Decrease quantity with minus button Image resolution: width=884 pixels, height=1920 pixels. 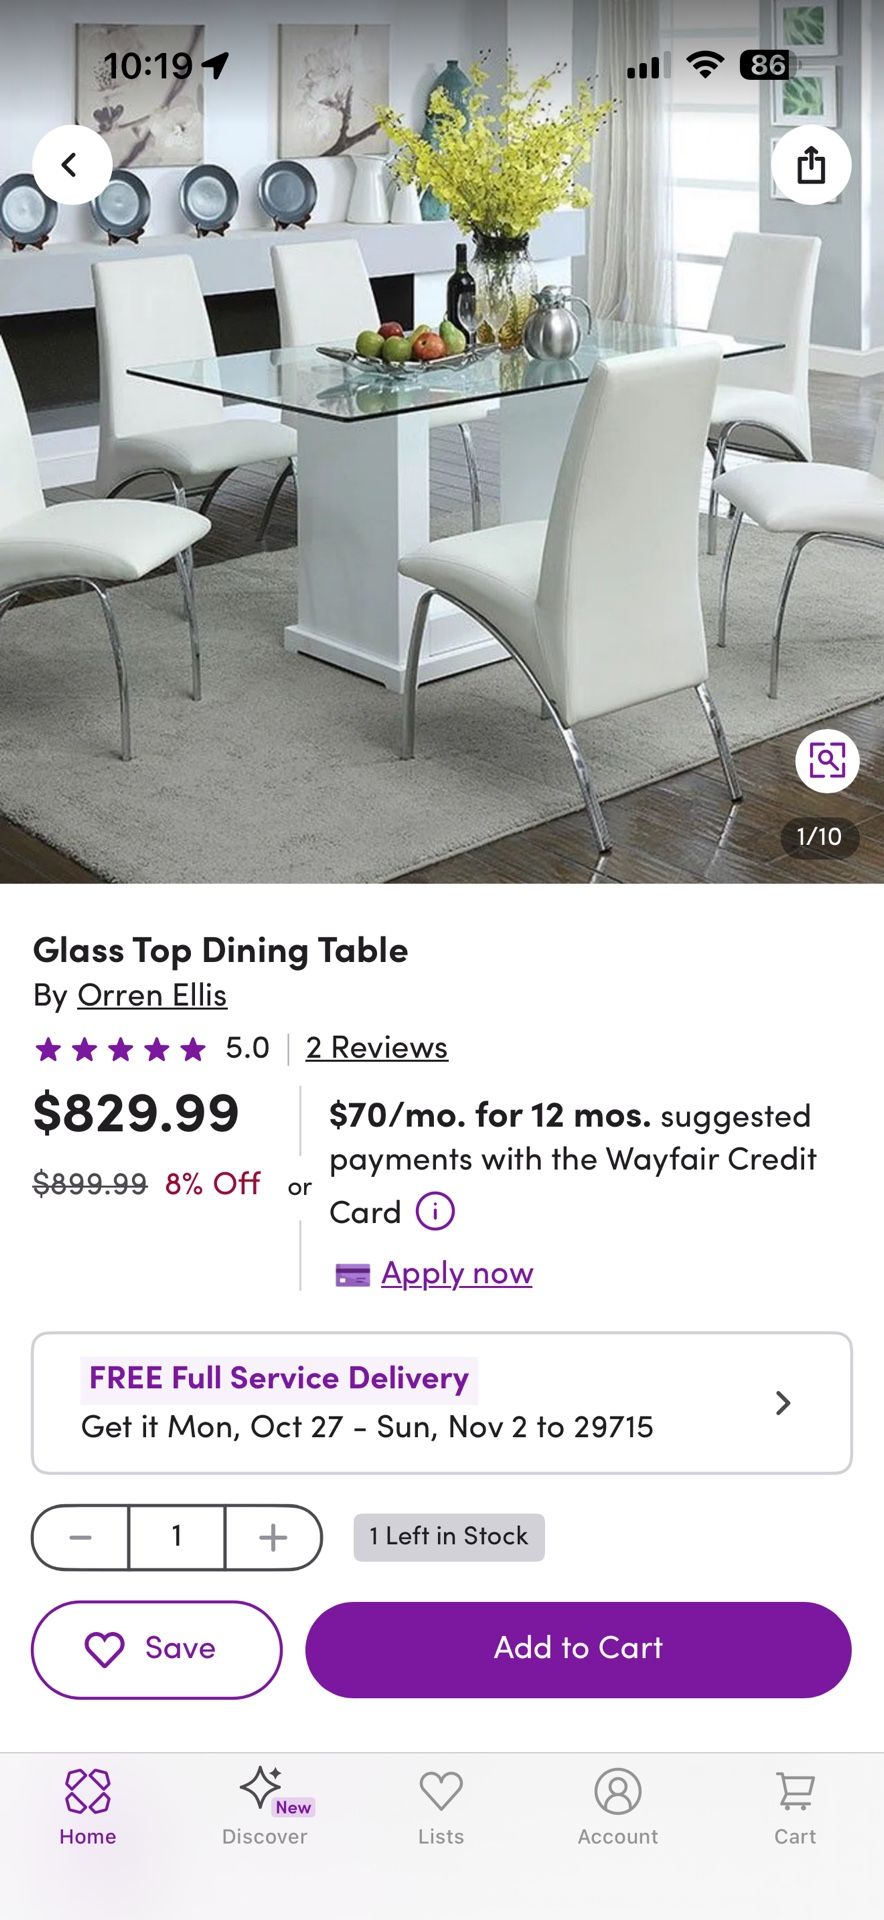point(81,1537)
